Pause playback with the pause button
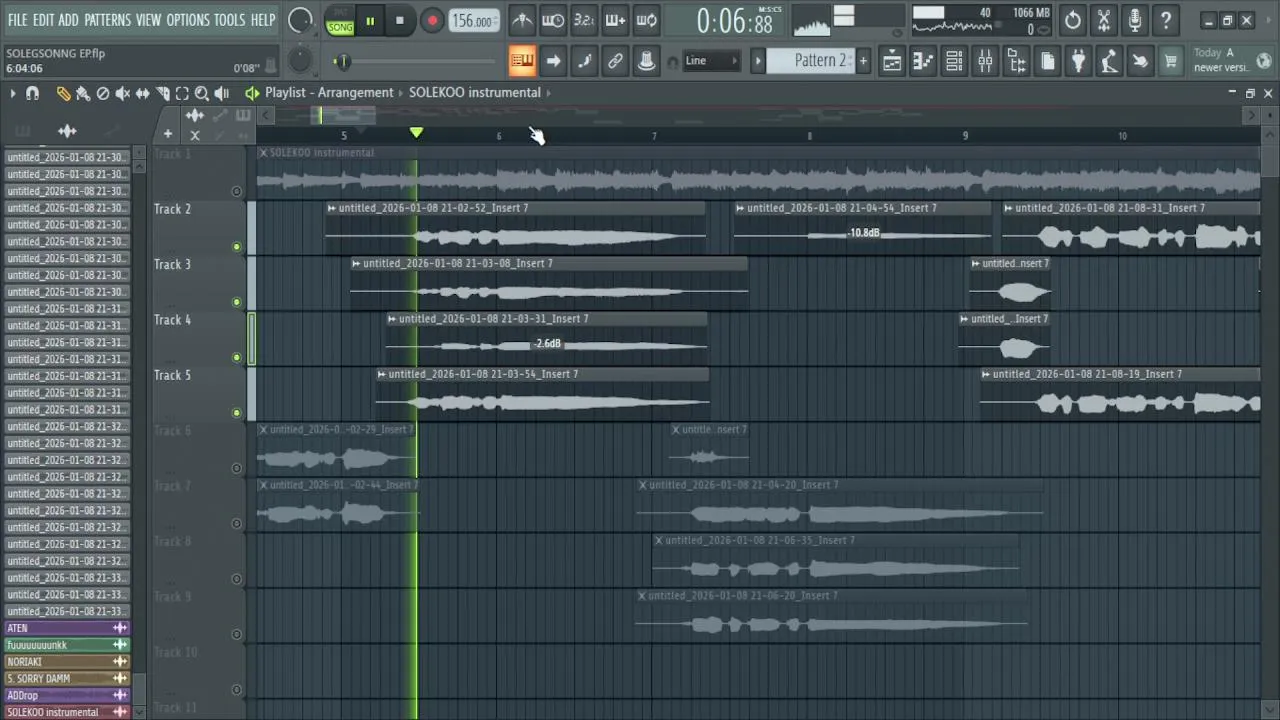1280x720 pixels. click(370, 21)
